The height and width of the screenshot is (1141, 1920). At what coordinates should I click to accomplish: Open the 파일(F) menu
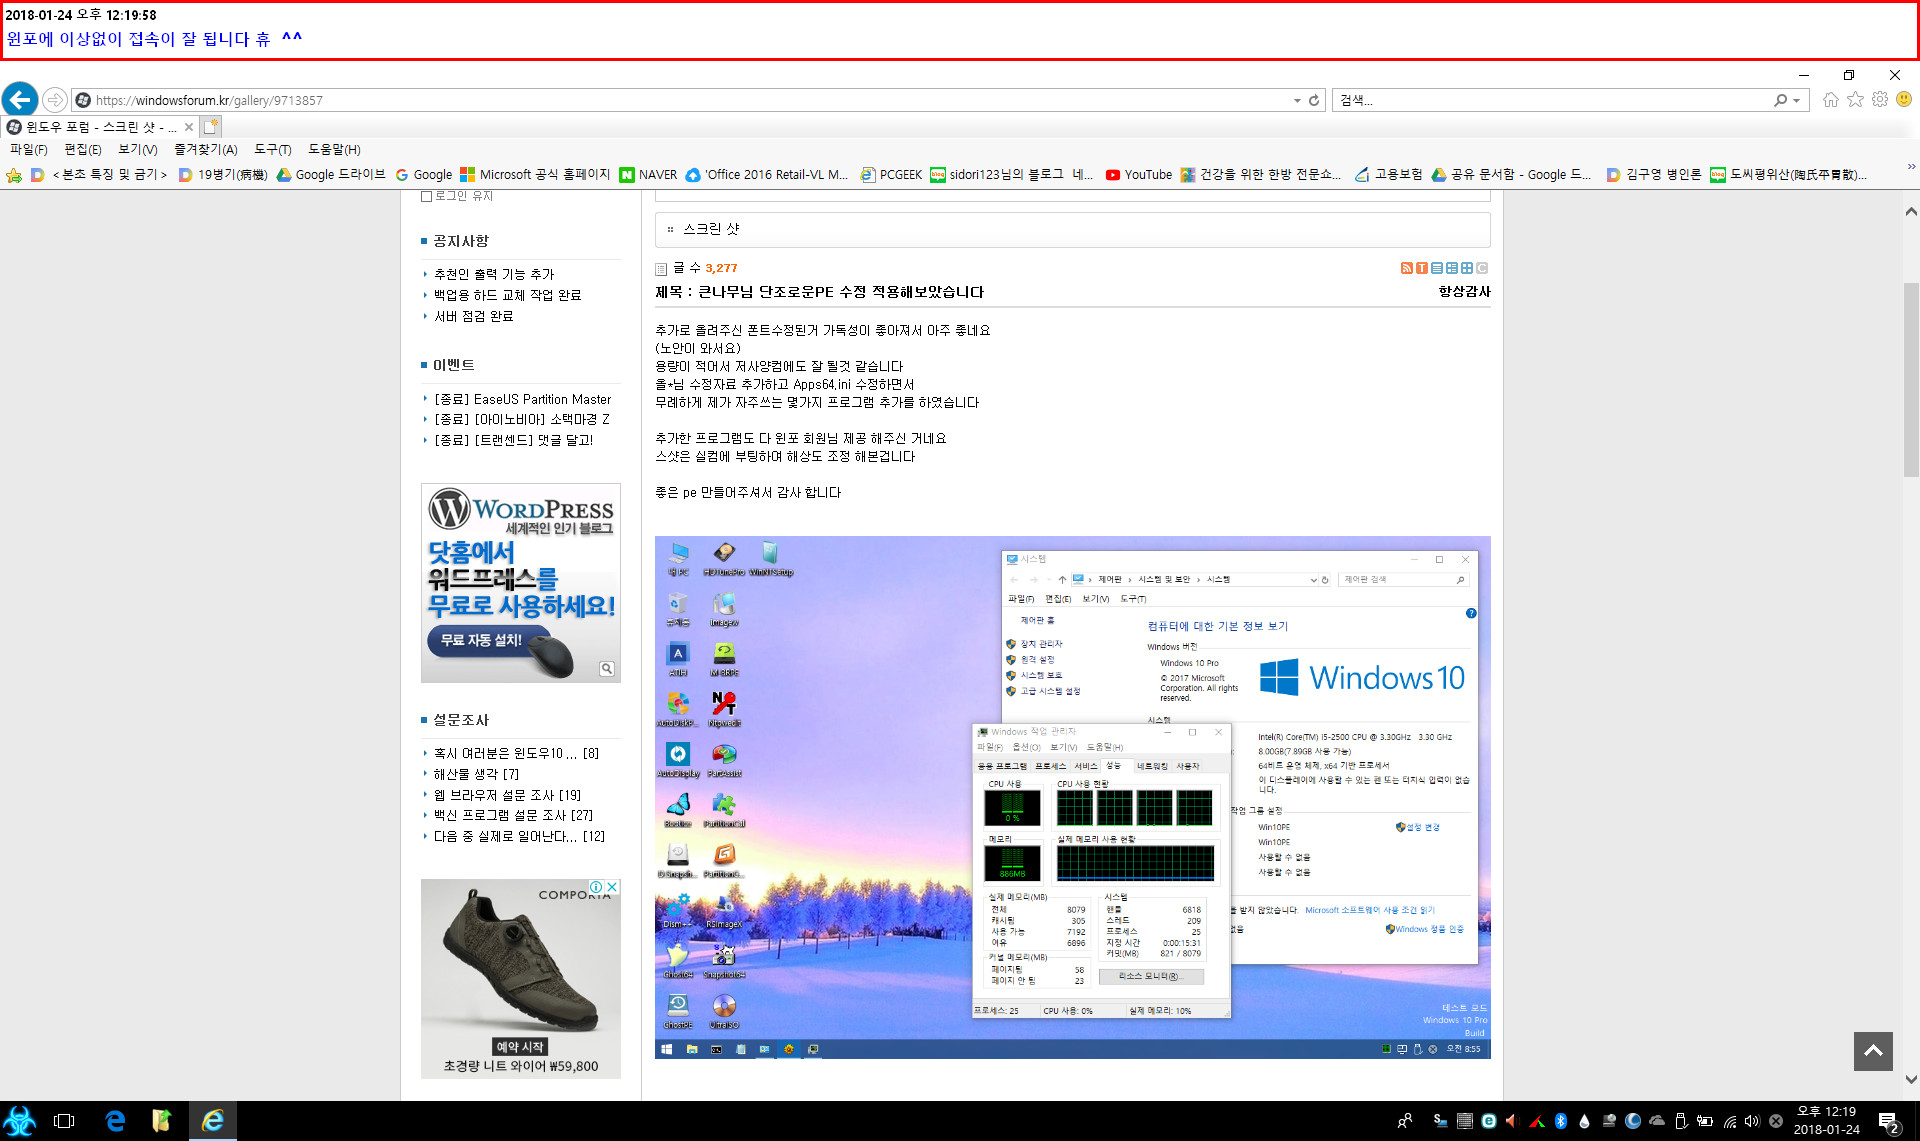click(x=28, y=149)
